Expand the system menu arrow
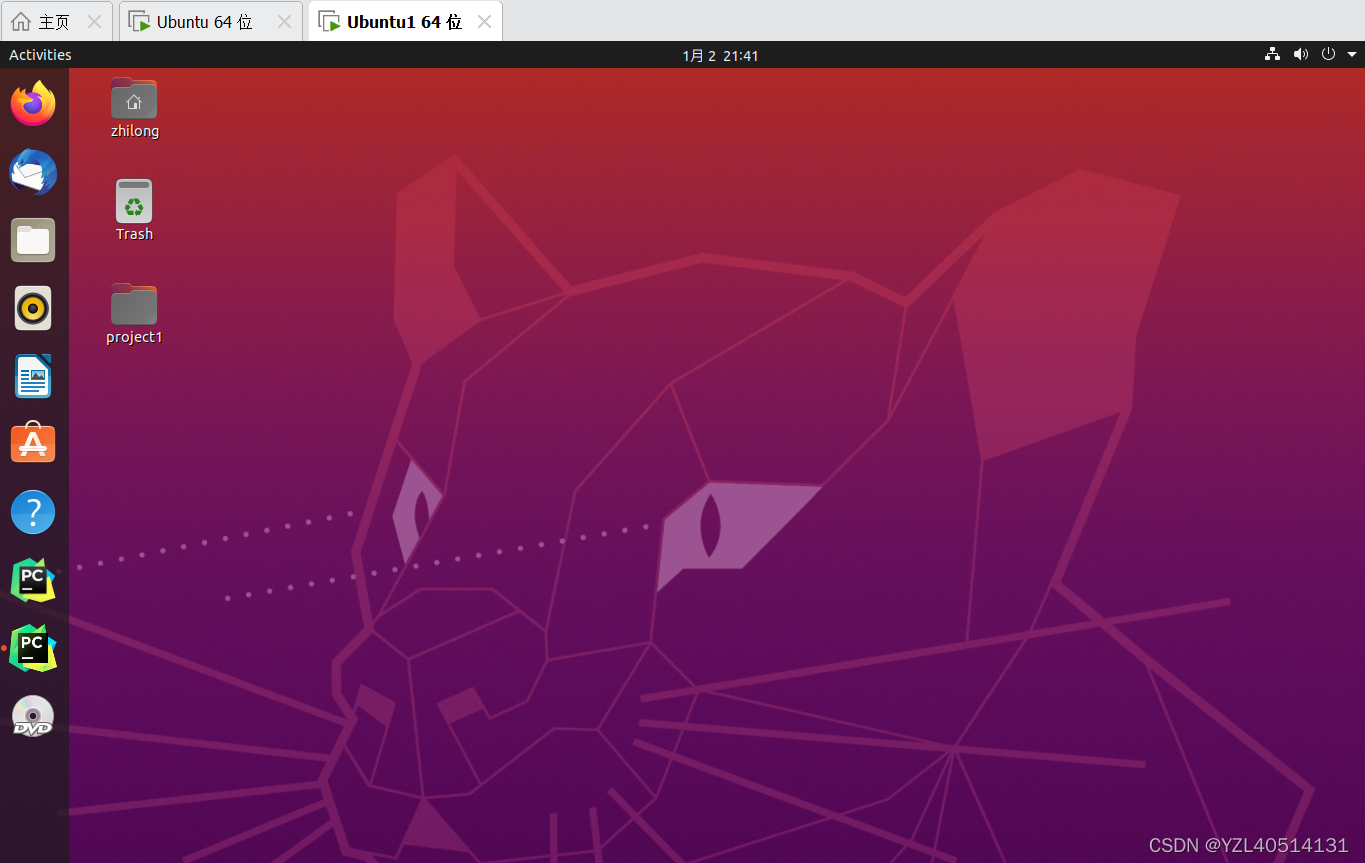 [1351, 55]
